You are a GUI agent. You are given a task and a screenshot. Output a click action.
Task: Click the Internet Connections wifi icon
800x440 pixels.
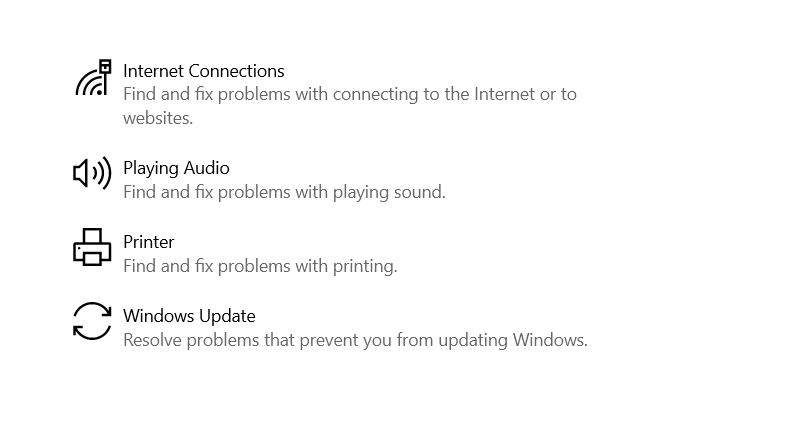pos(93,78)
